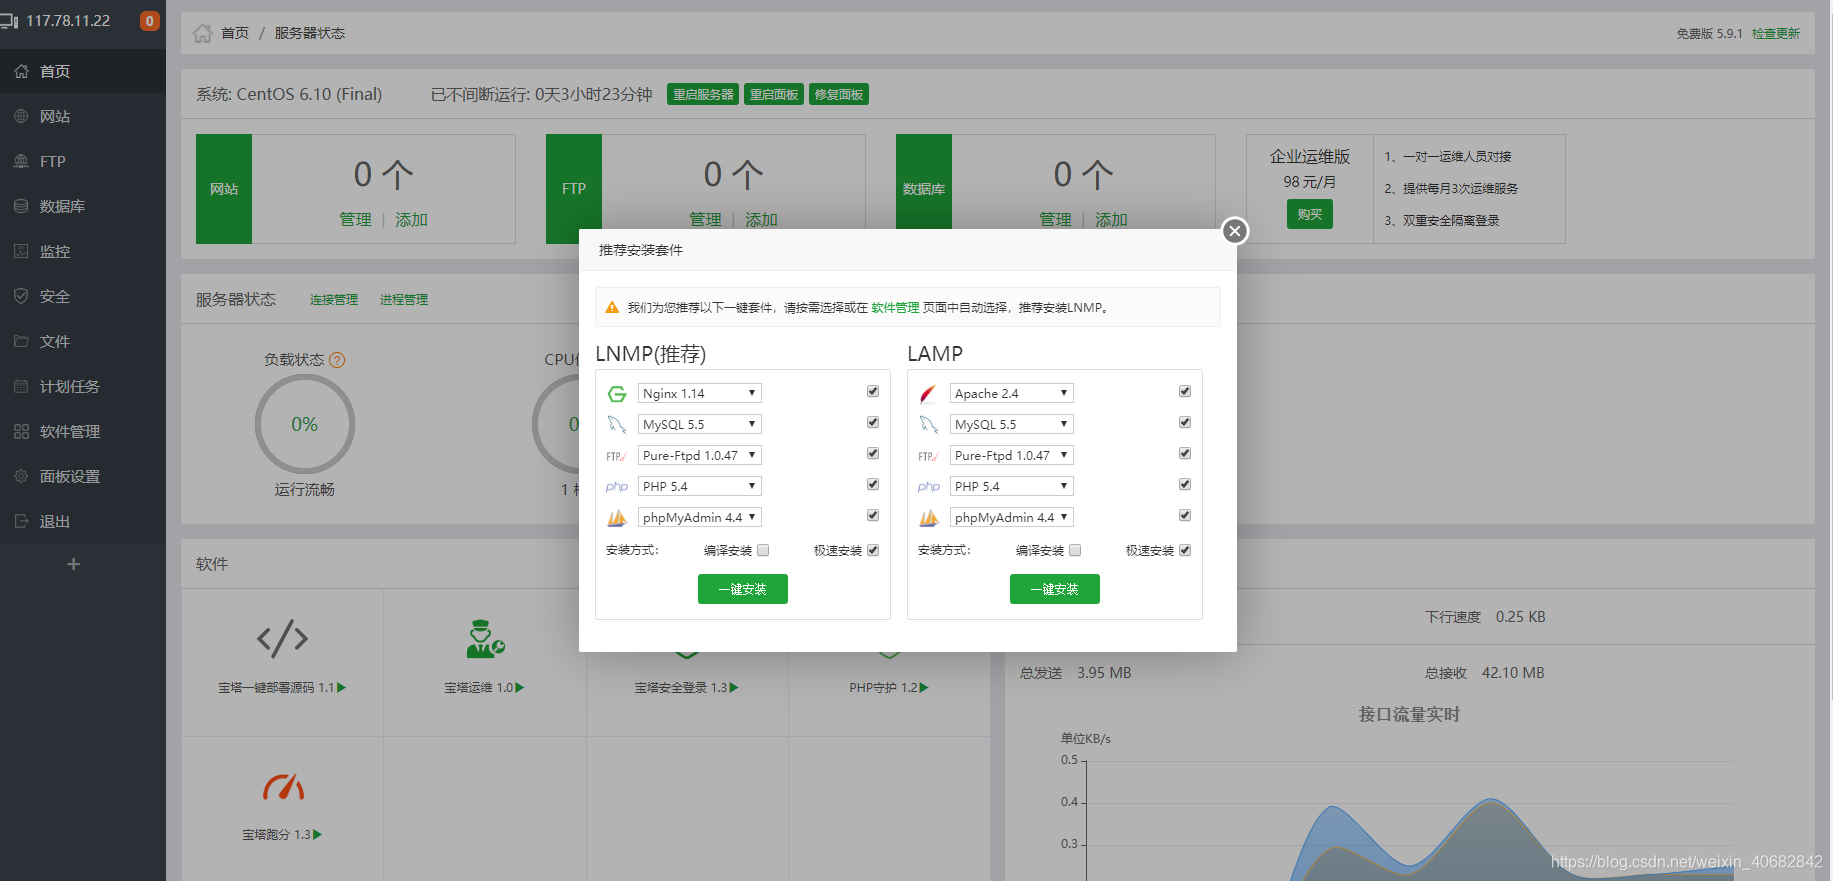Open the Apache 2.4 version dropdown

coord(1012,393)
